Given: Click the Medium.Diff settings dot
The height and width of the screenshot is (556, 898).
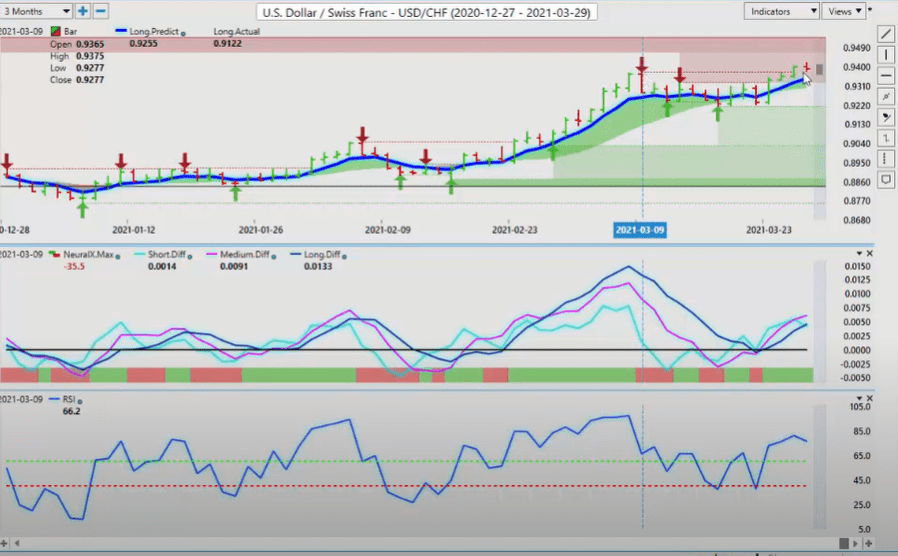Looking at the screenshot, I should [x=274, y=257].
